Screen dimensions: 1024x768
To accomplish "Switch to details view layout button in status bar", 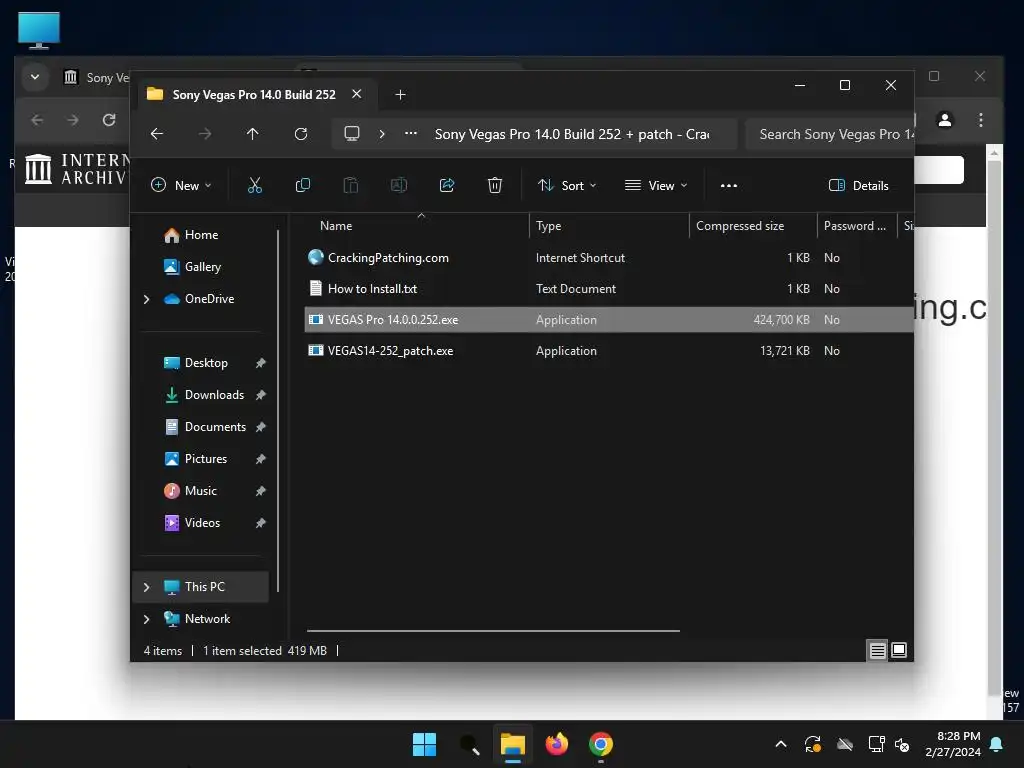I will coord(878,650).
